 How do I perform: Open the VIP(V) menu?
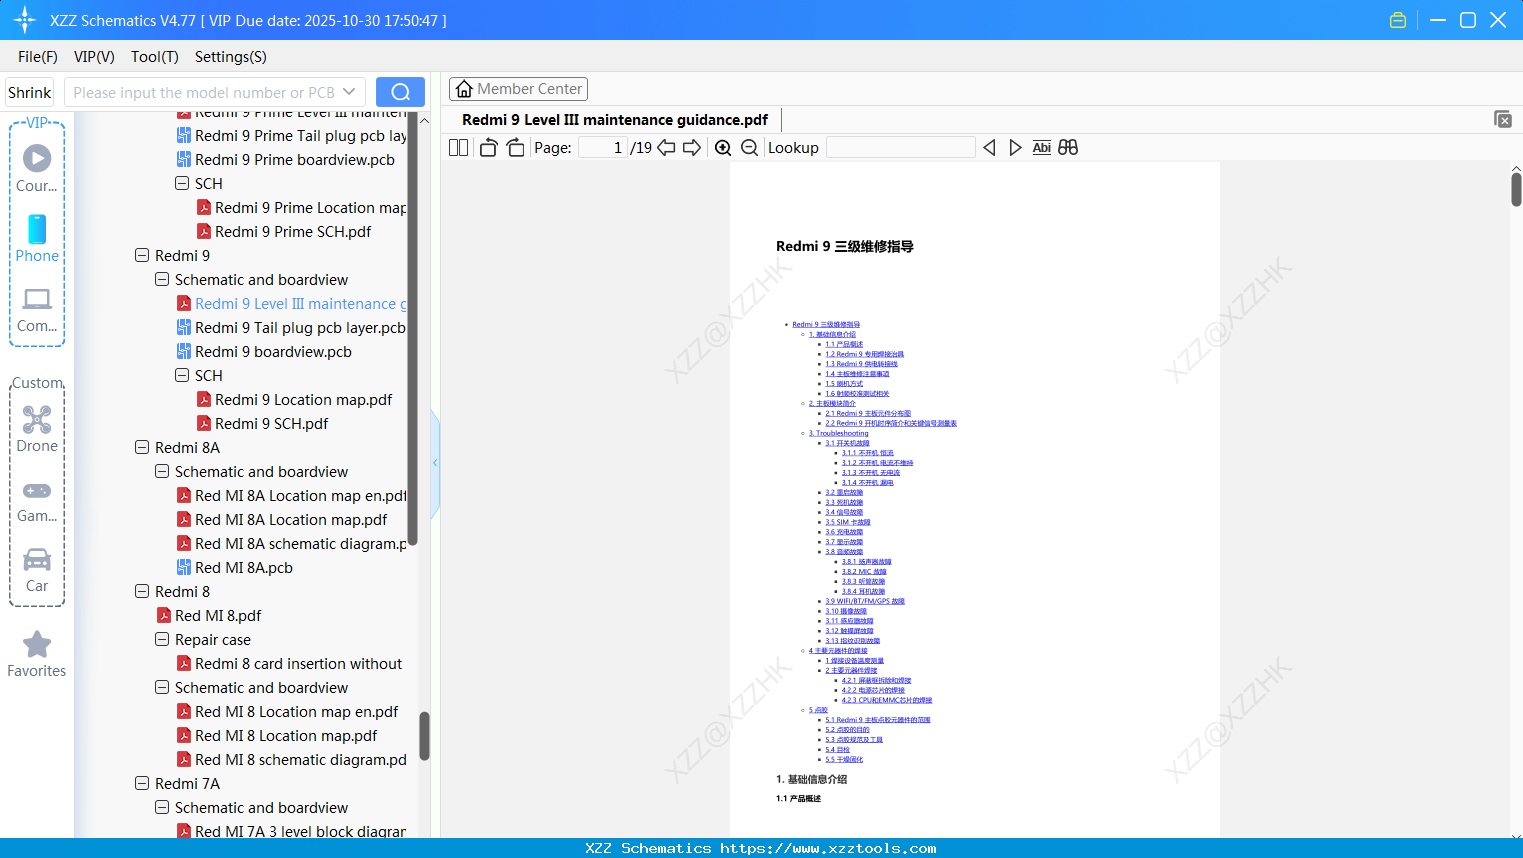(x=94, y=57)
